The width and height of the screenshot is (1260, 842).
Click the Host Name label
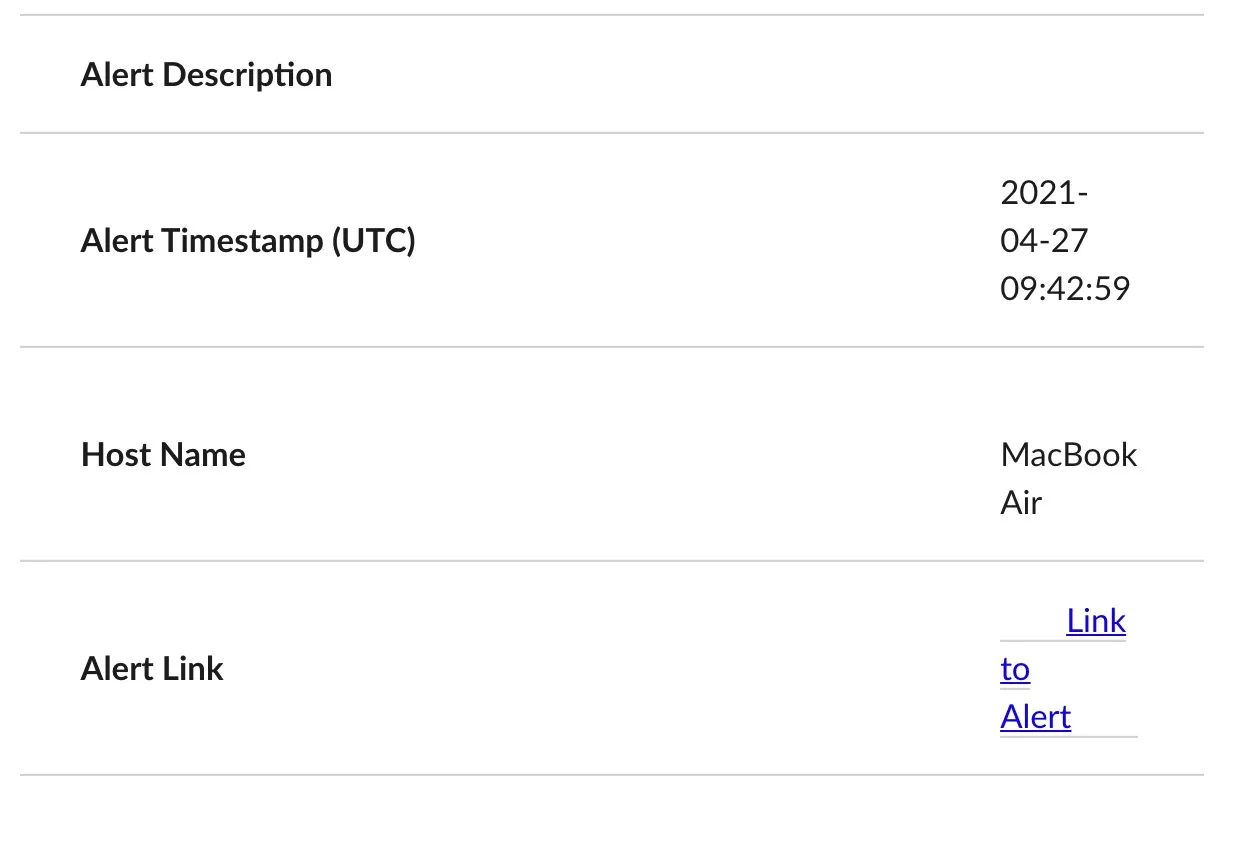pos(163,455)
